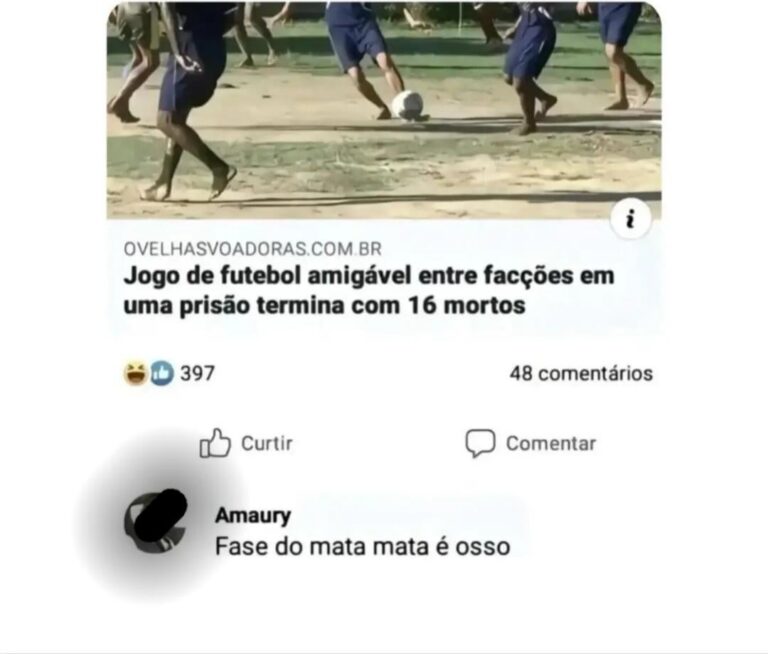Open the soccer match article image
The image size is (768, 654).
click(x=384, y=110)
